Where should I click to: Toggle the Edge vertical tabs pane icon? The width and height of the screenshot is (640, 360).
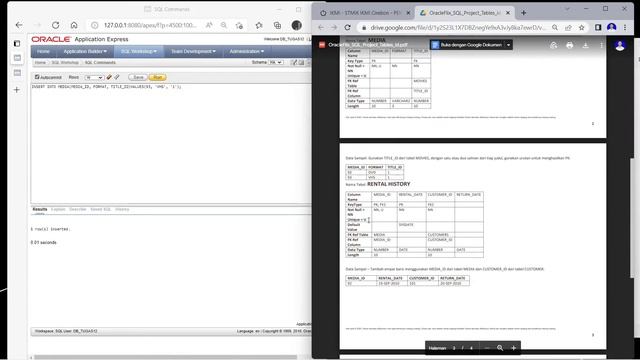pos(17,43)
